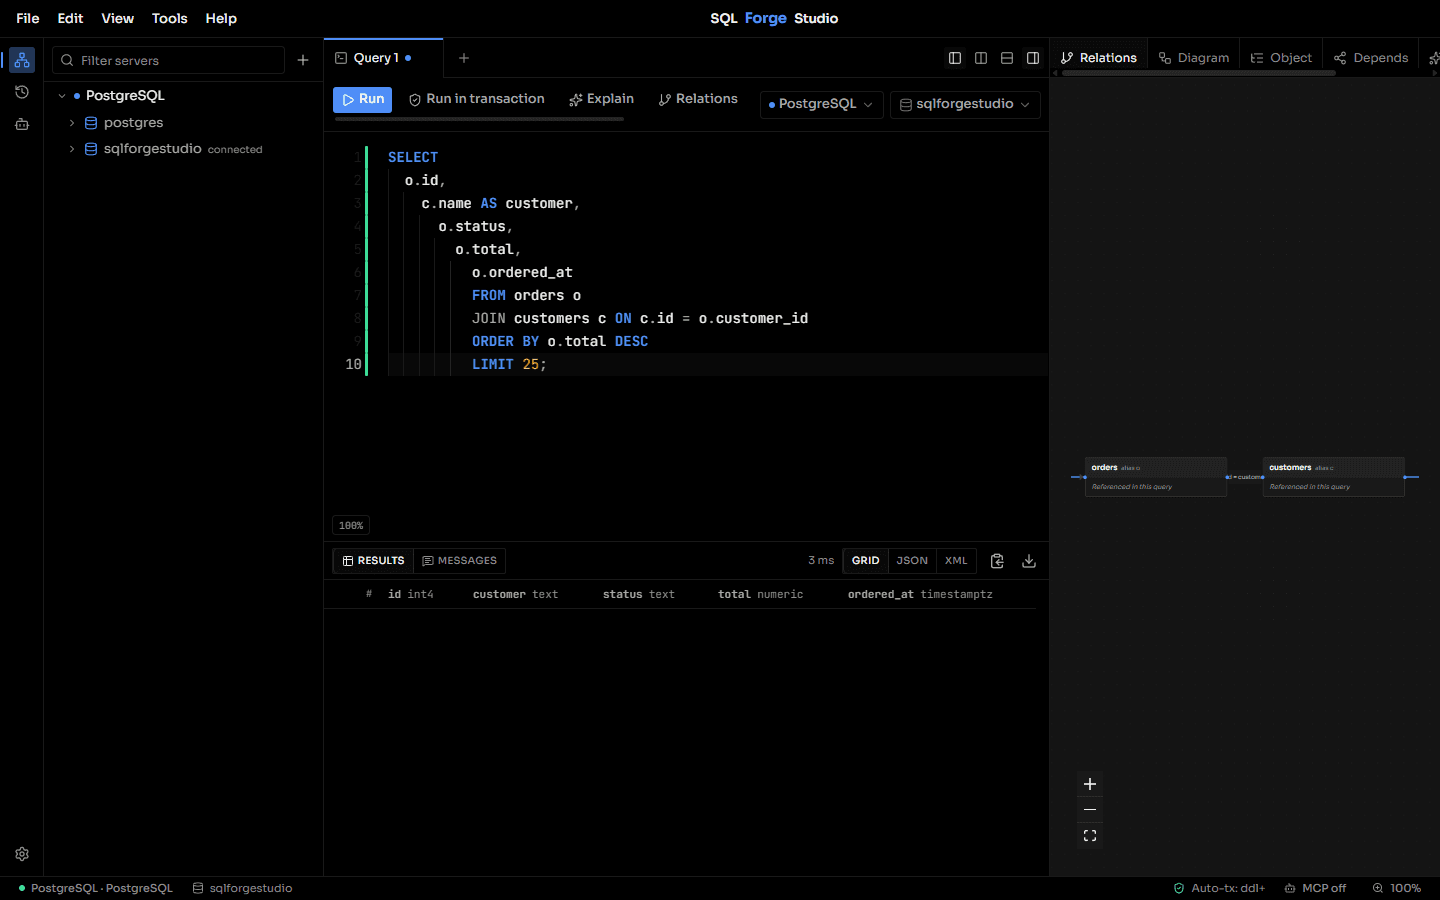Switch to the Depends panel tab
Screen dimensions: 1440x900
[1371, 58]
